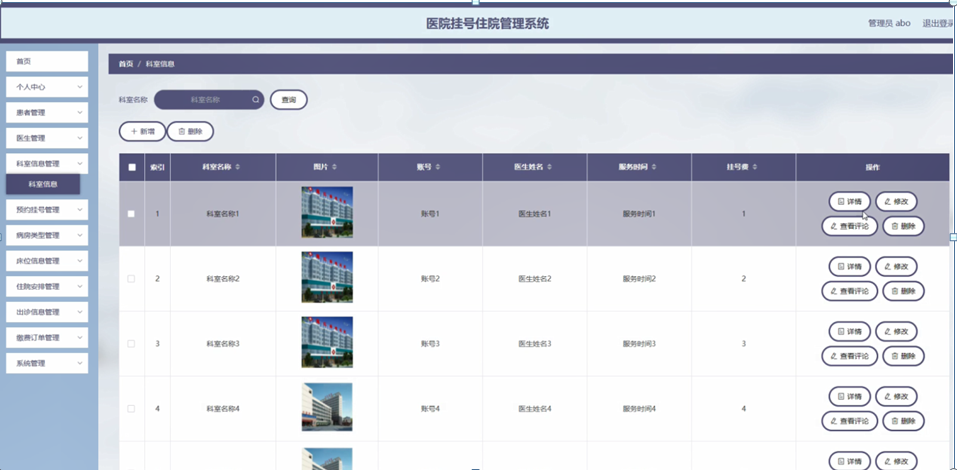Open the hospital image thumbnail in row 科室名称2
Screen dimensions: 957x470
327,278
